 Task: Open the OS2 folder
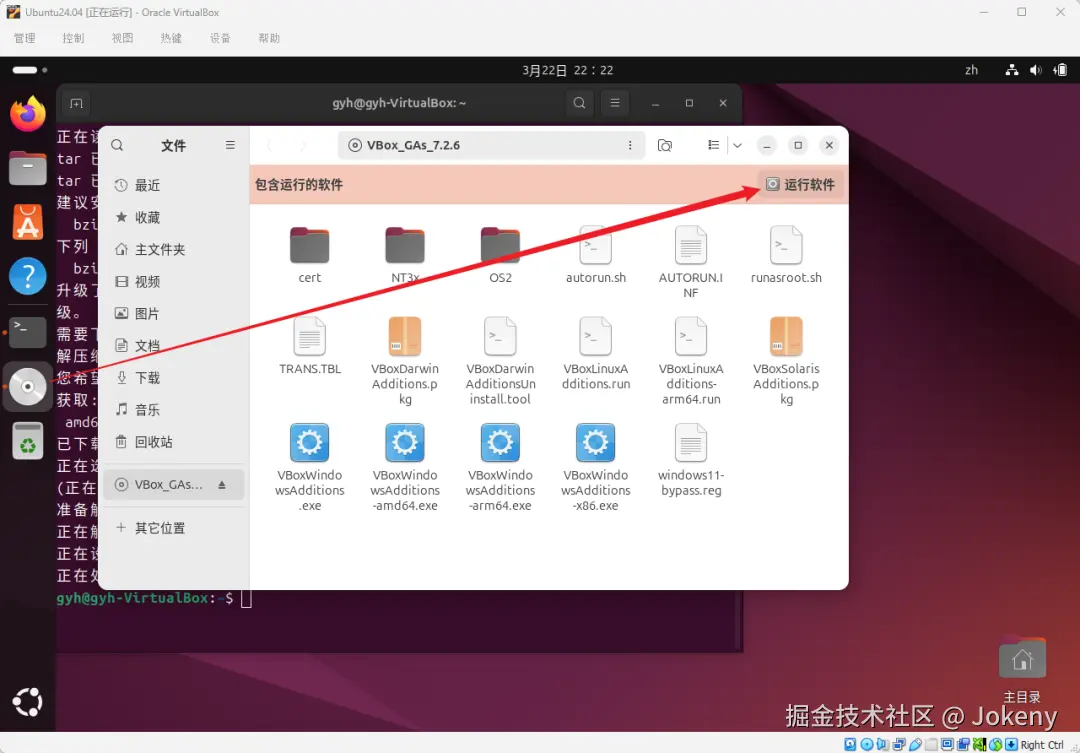(500, 254)
